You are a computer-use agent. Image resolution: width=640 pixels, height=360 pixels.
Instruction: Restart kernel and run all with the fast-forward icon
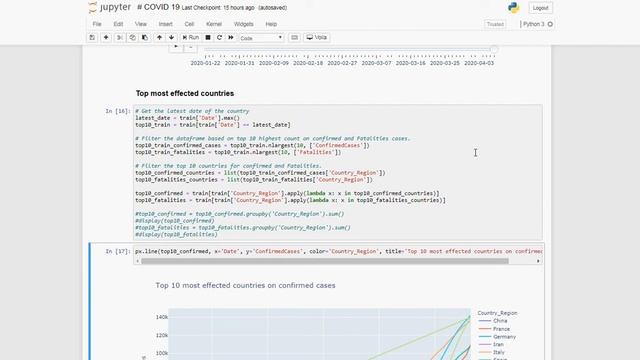pyautogui.click(x=231, y=38)
